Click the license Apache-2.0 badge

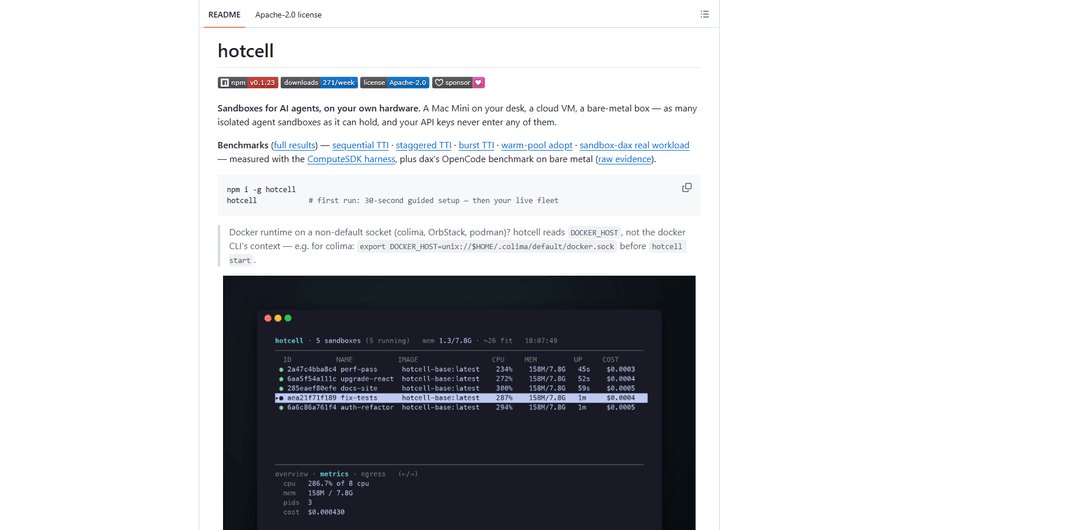(x=395, y=83)
